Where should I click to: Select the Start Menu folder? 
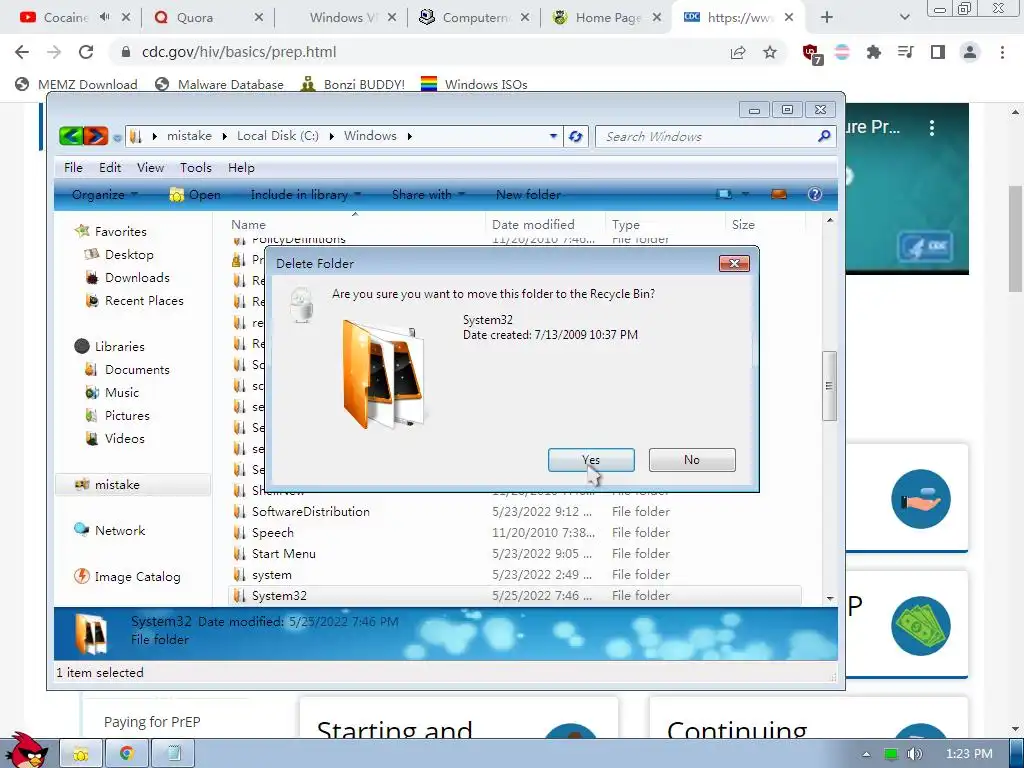(x=283, y=554)
